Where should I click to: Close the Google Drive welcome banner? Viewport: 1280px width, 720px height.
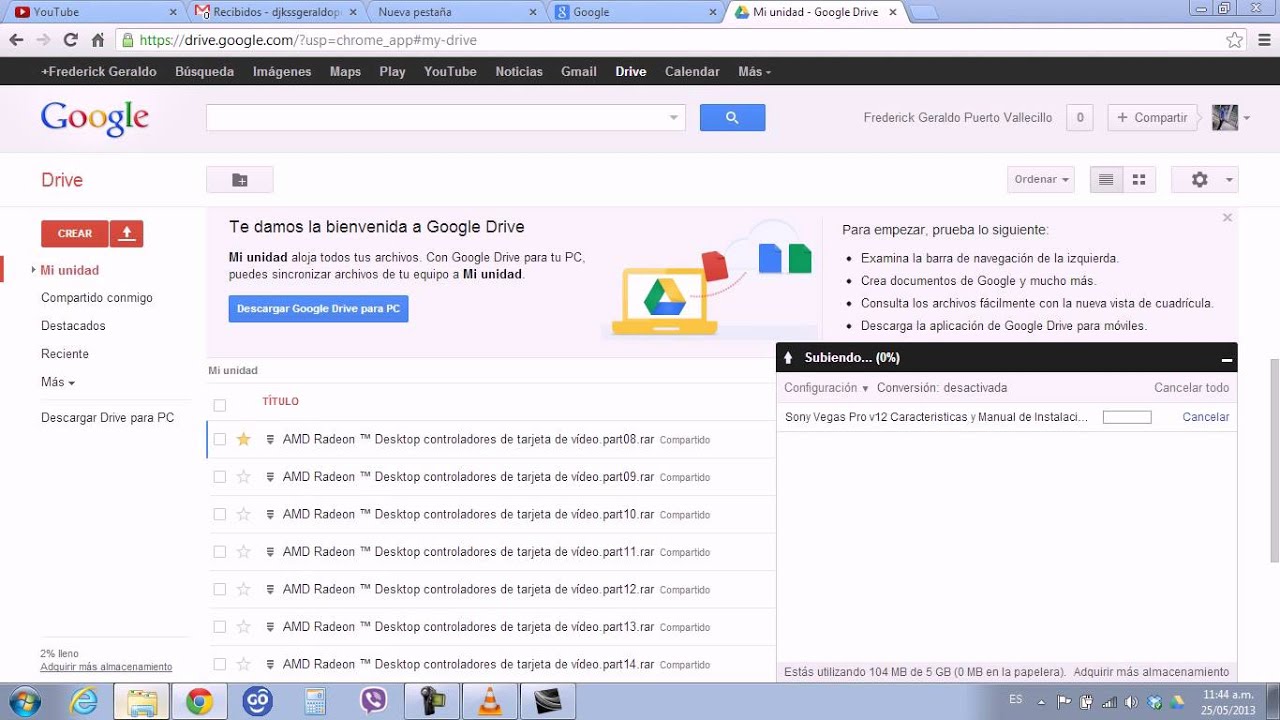point(1227,217)
